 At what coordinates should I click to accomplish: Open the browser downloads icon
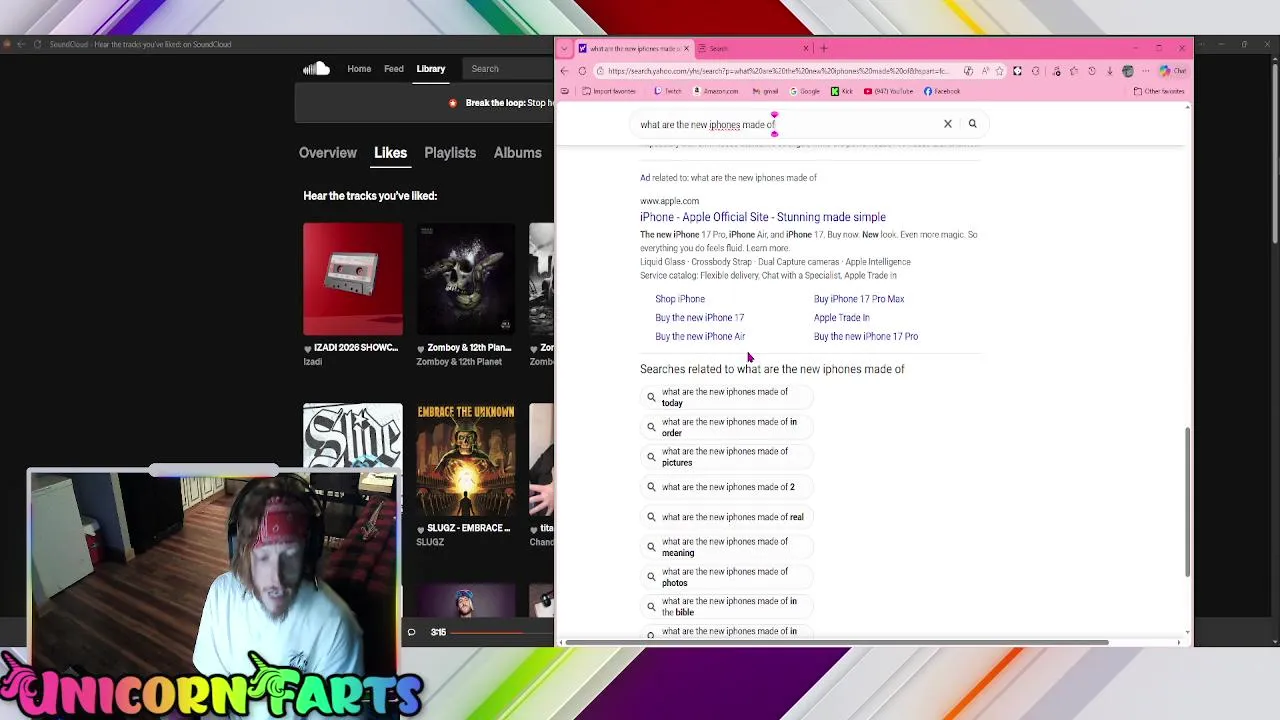point(1109,71)
